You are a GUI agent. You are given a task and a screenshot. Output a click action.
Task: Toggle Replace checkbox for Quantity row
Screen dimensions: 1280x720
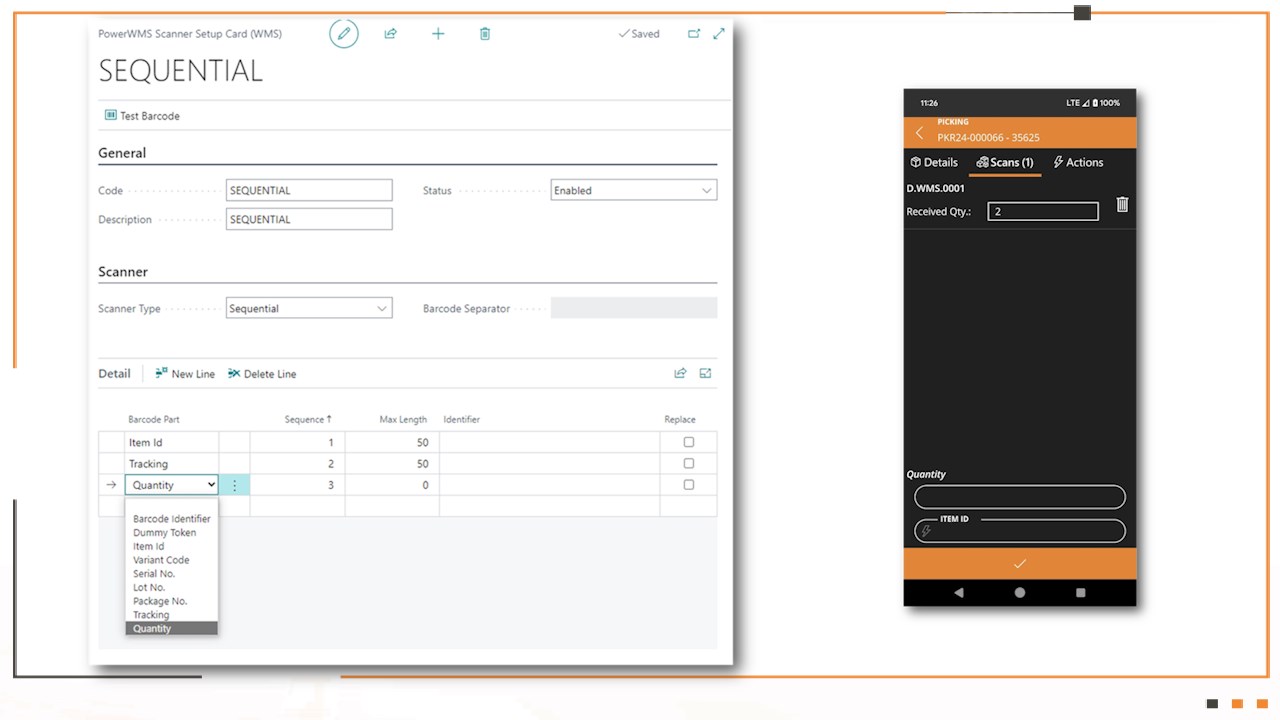coord(689,485)
